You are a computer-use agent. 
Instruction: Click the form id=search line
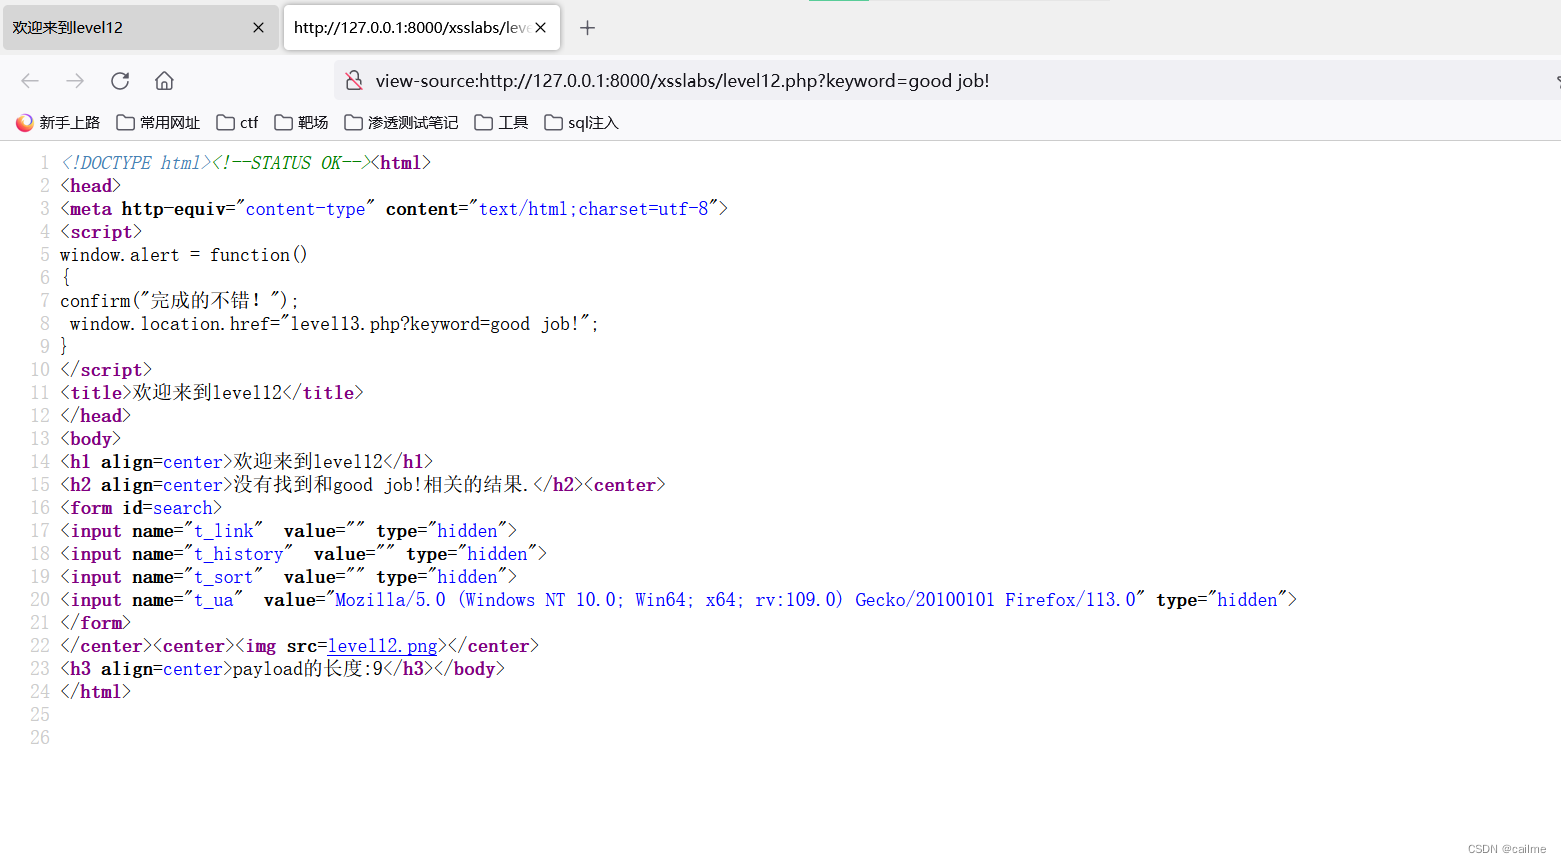[141, 508]
